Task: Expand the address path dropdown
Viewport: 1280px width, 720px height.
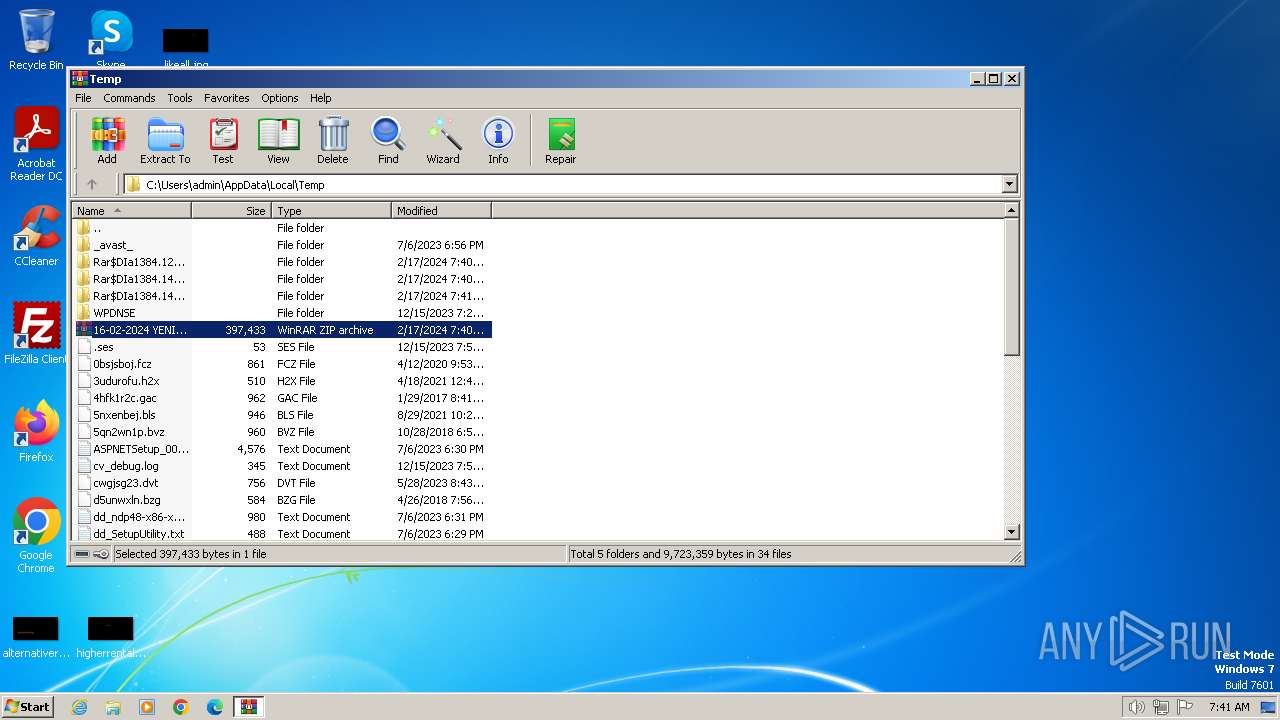Action: [x=1009, y=184]
